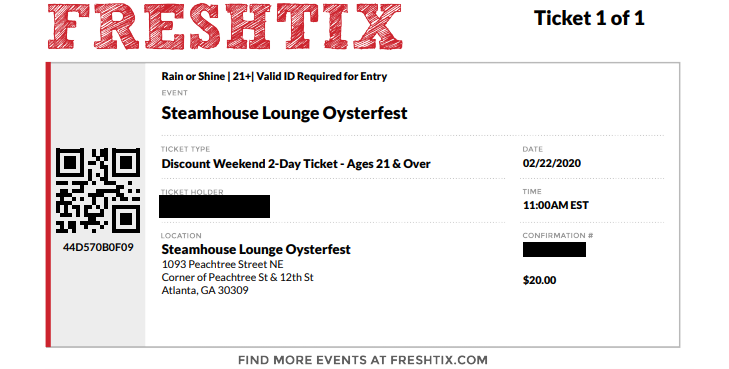Screen dimensions: 729x369
Task: Click the Atlanta, GA 30309 line
Action: pos(205,290)
